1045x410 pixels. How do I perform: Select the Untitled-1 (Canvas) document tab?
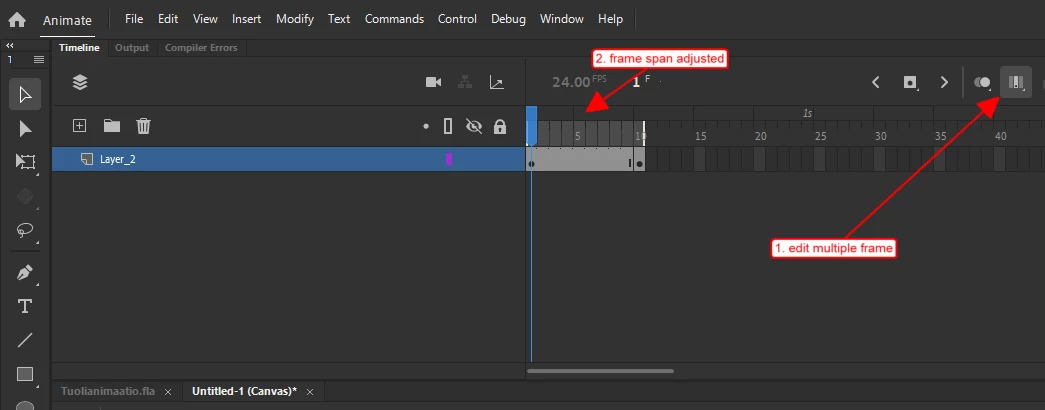(245, 391)
